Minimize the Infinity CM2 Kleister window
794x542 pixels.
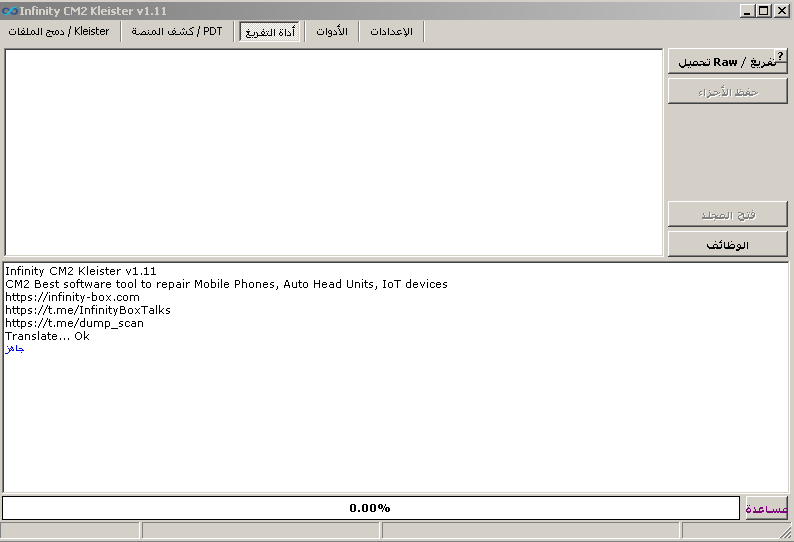point(748,10)
